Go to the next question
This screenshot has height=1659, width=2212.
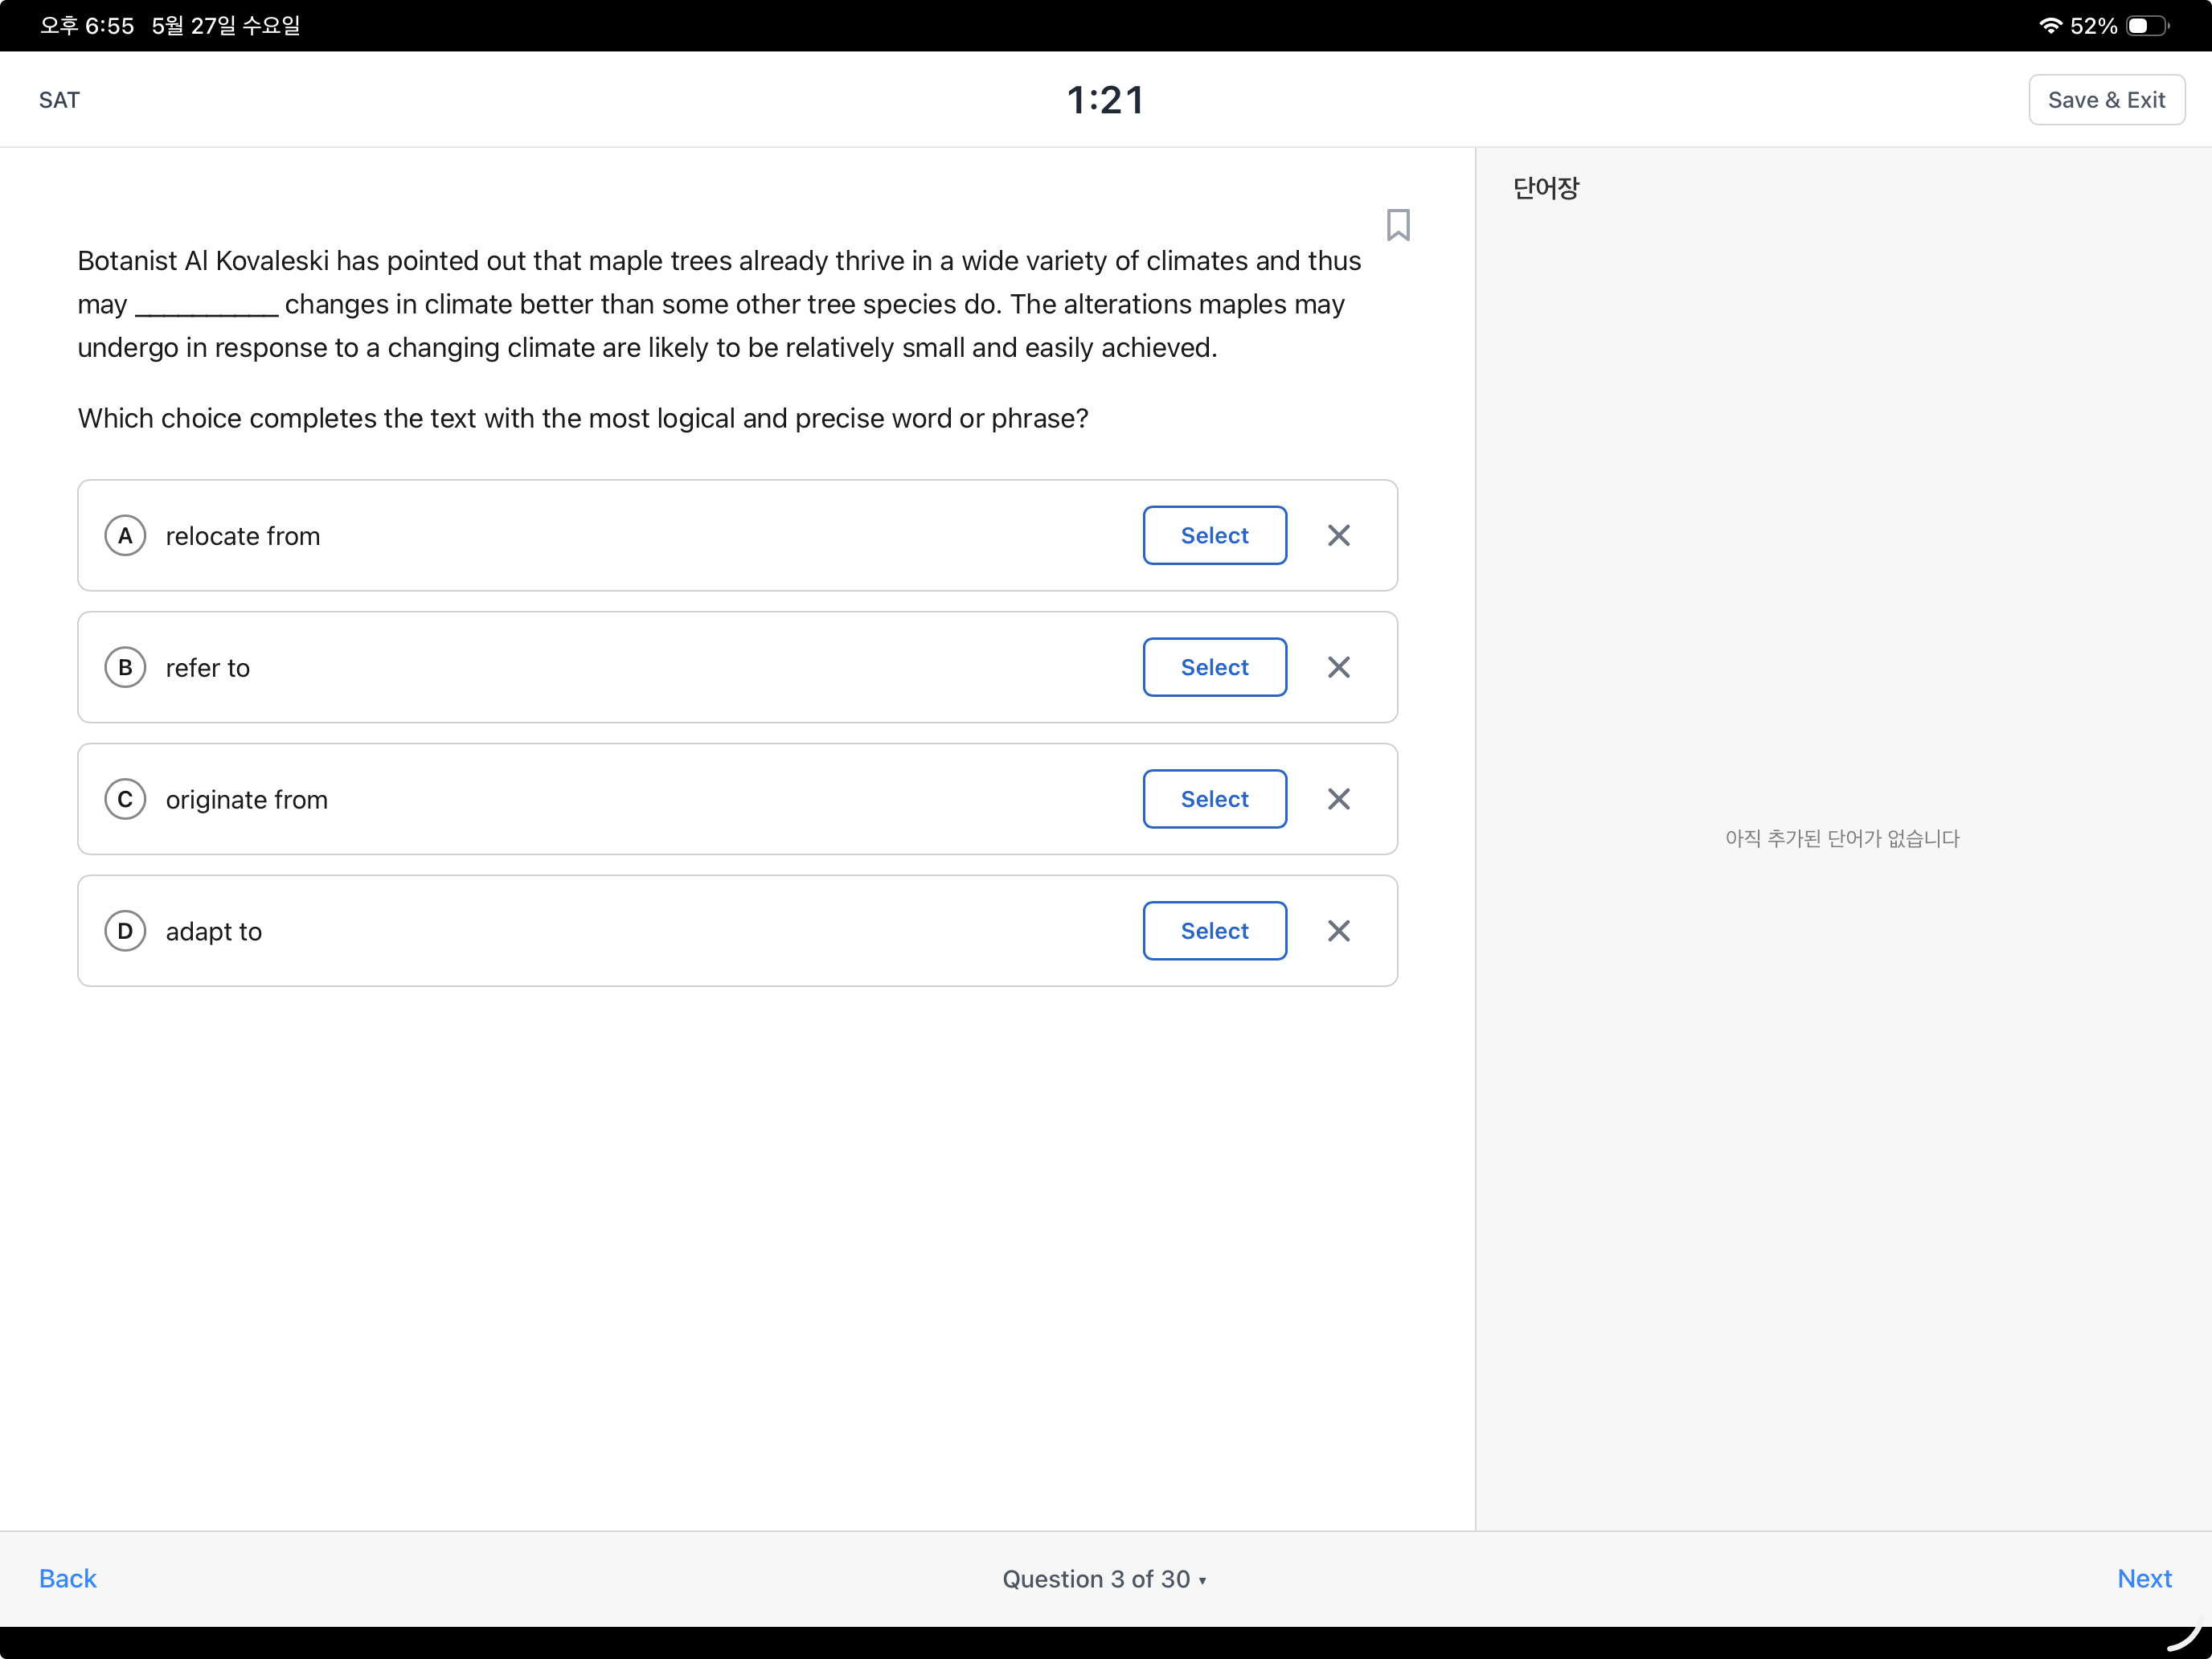[2144, 1578]
